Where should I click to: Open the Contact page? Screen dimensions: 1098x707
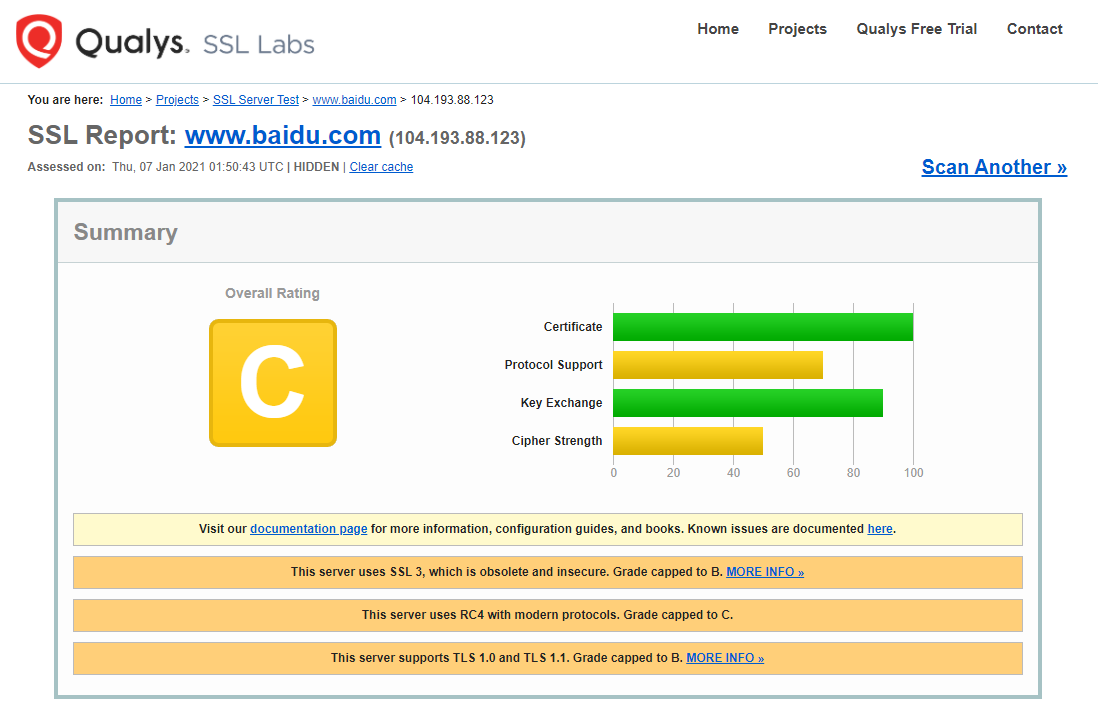coord(1034,29)
